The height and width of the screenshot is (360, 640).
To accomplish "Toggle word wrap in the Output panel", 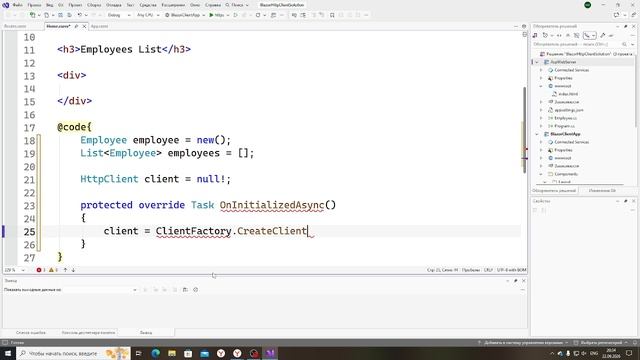I will point(185,289).
